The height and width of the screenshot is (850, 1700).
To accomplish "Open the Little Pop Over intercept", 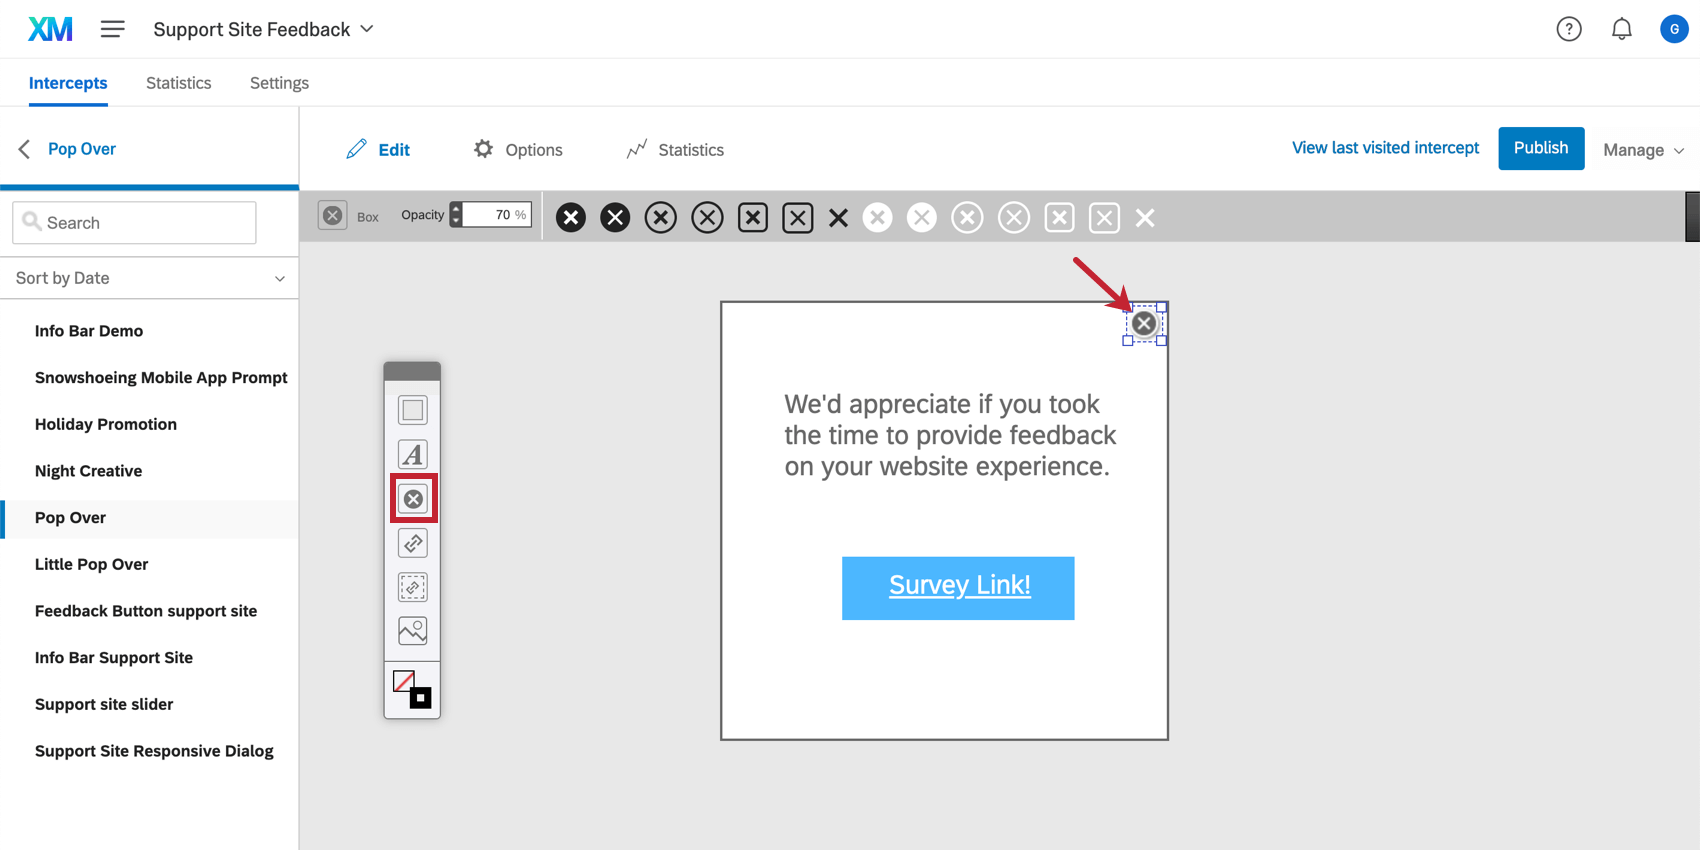I will (91, 564).
